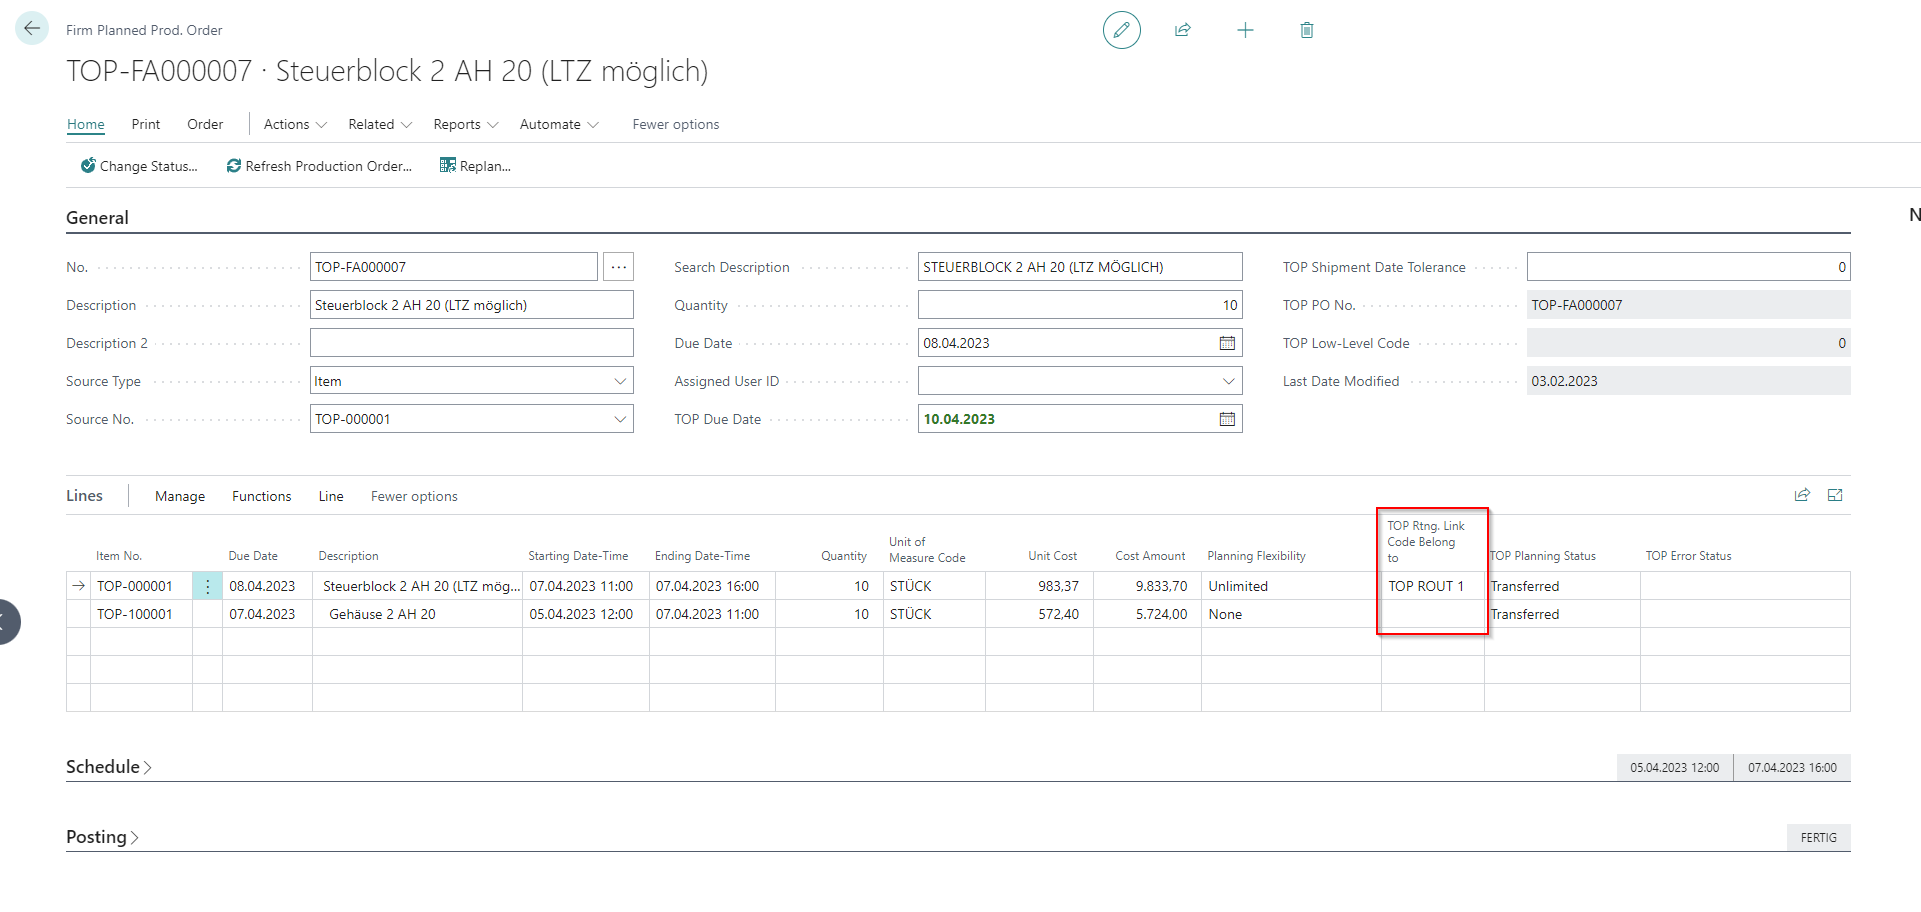This screenshot has height=912, width=1921.
Task: Click Change Status button
Action: coord(139,166)
